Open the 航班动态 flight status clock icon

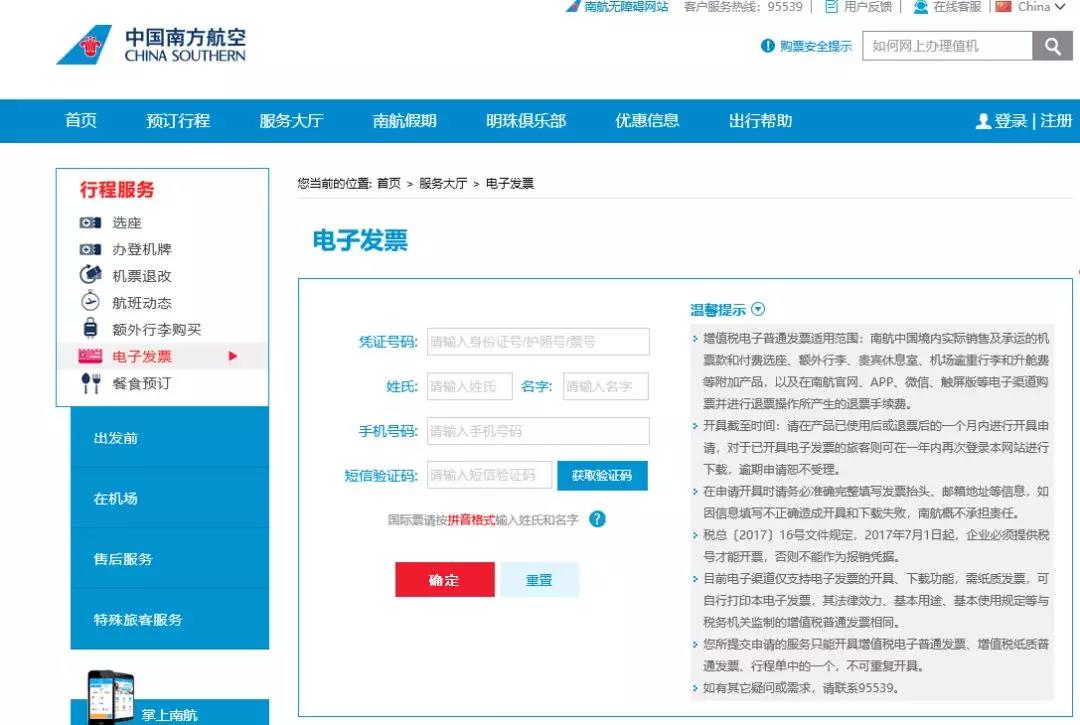pos(92,302)
